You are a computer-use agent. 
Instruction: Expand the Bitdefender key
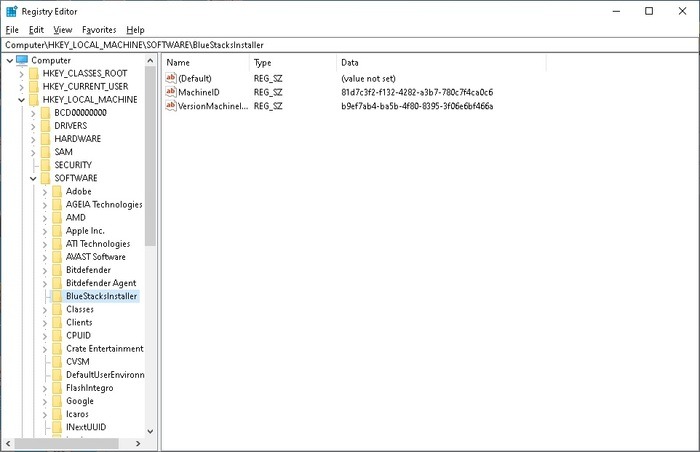tap(44, 270)
